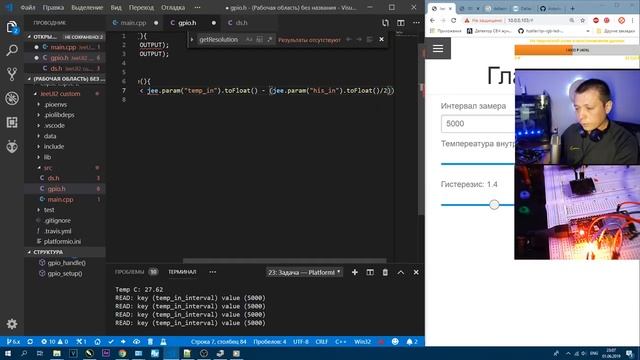Open the editor more actions ellipsis
The width and height of the screenshot is (640, 360).
416,23
